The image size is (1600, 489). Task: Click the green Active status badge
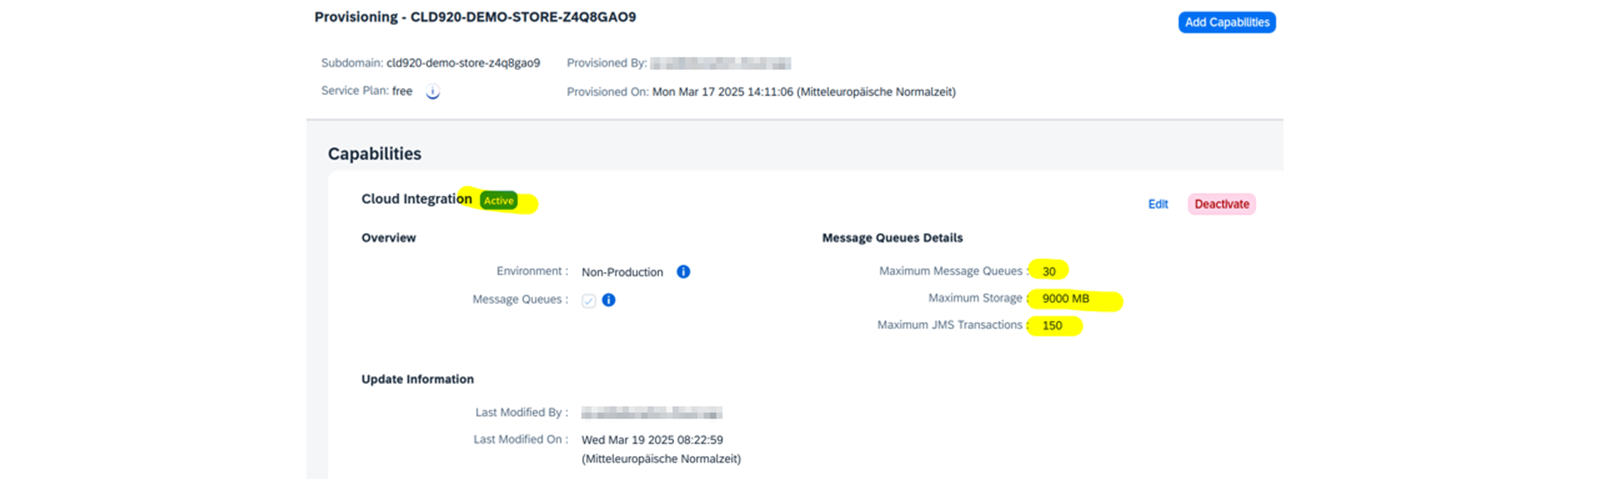[498, 201]
